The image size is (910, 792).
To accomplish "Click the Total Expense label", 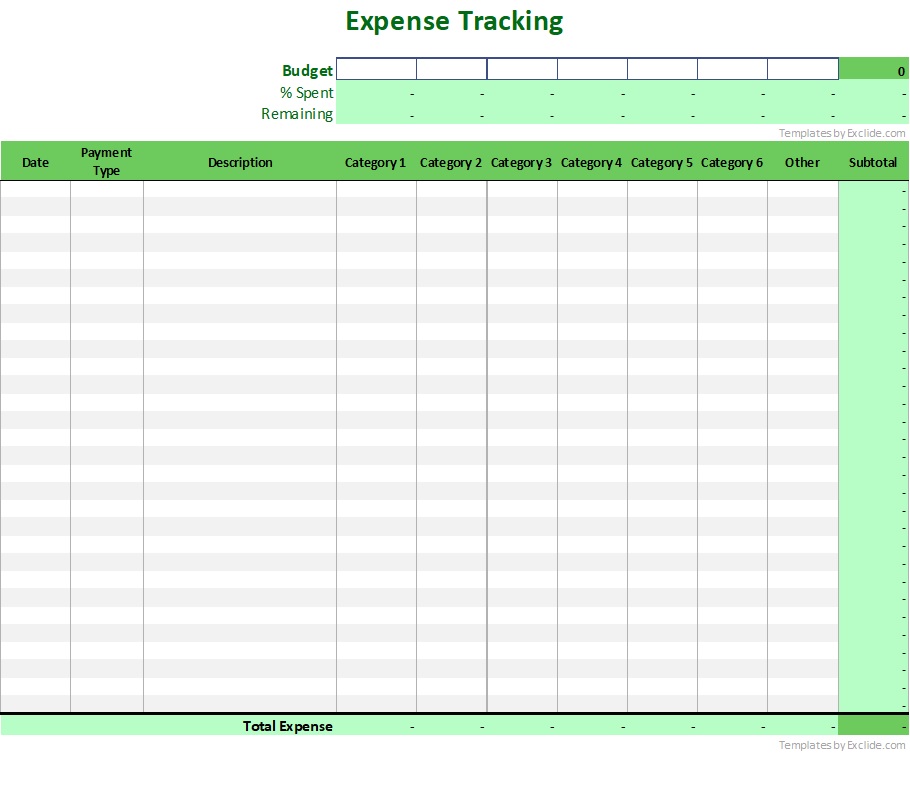I will pyautogui.click(x=287, y=726).
